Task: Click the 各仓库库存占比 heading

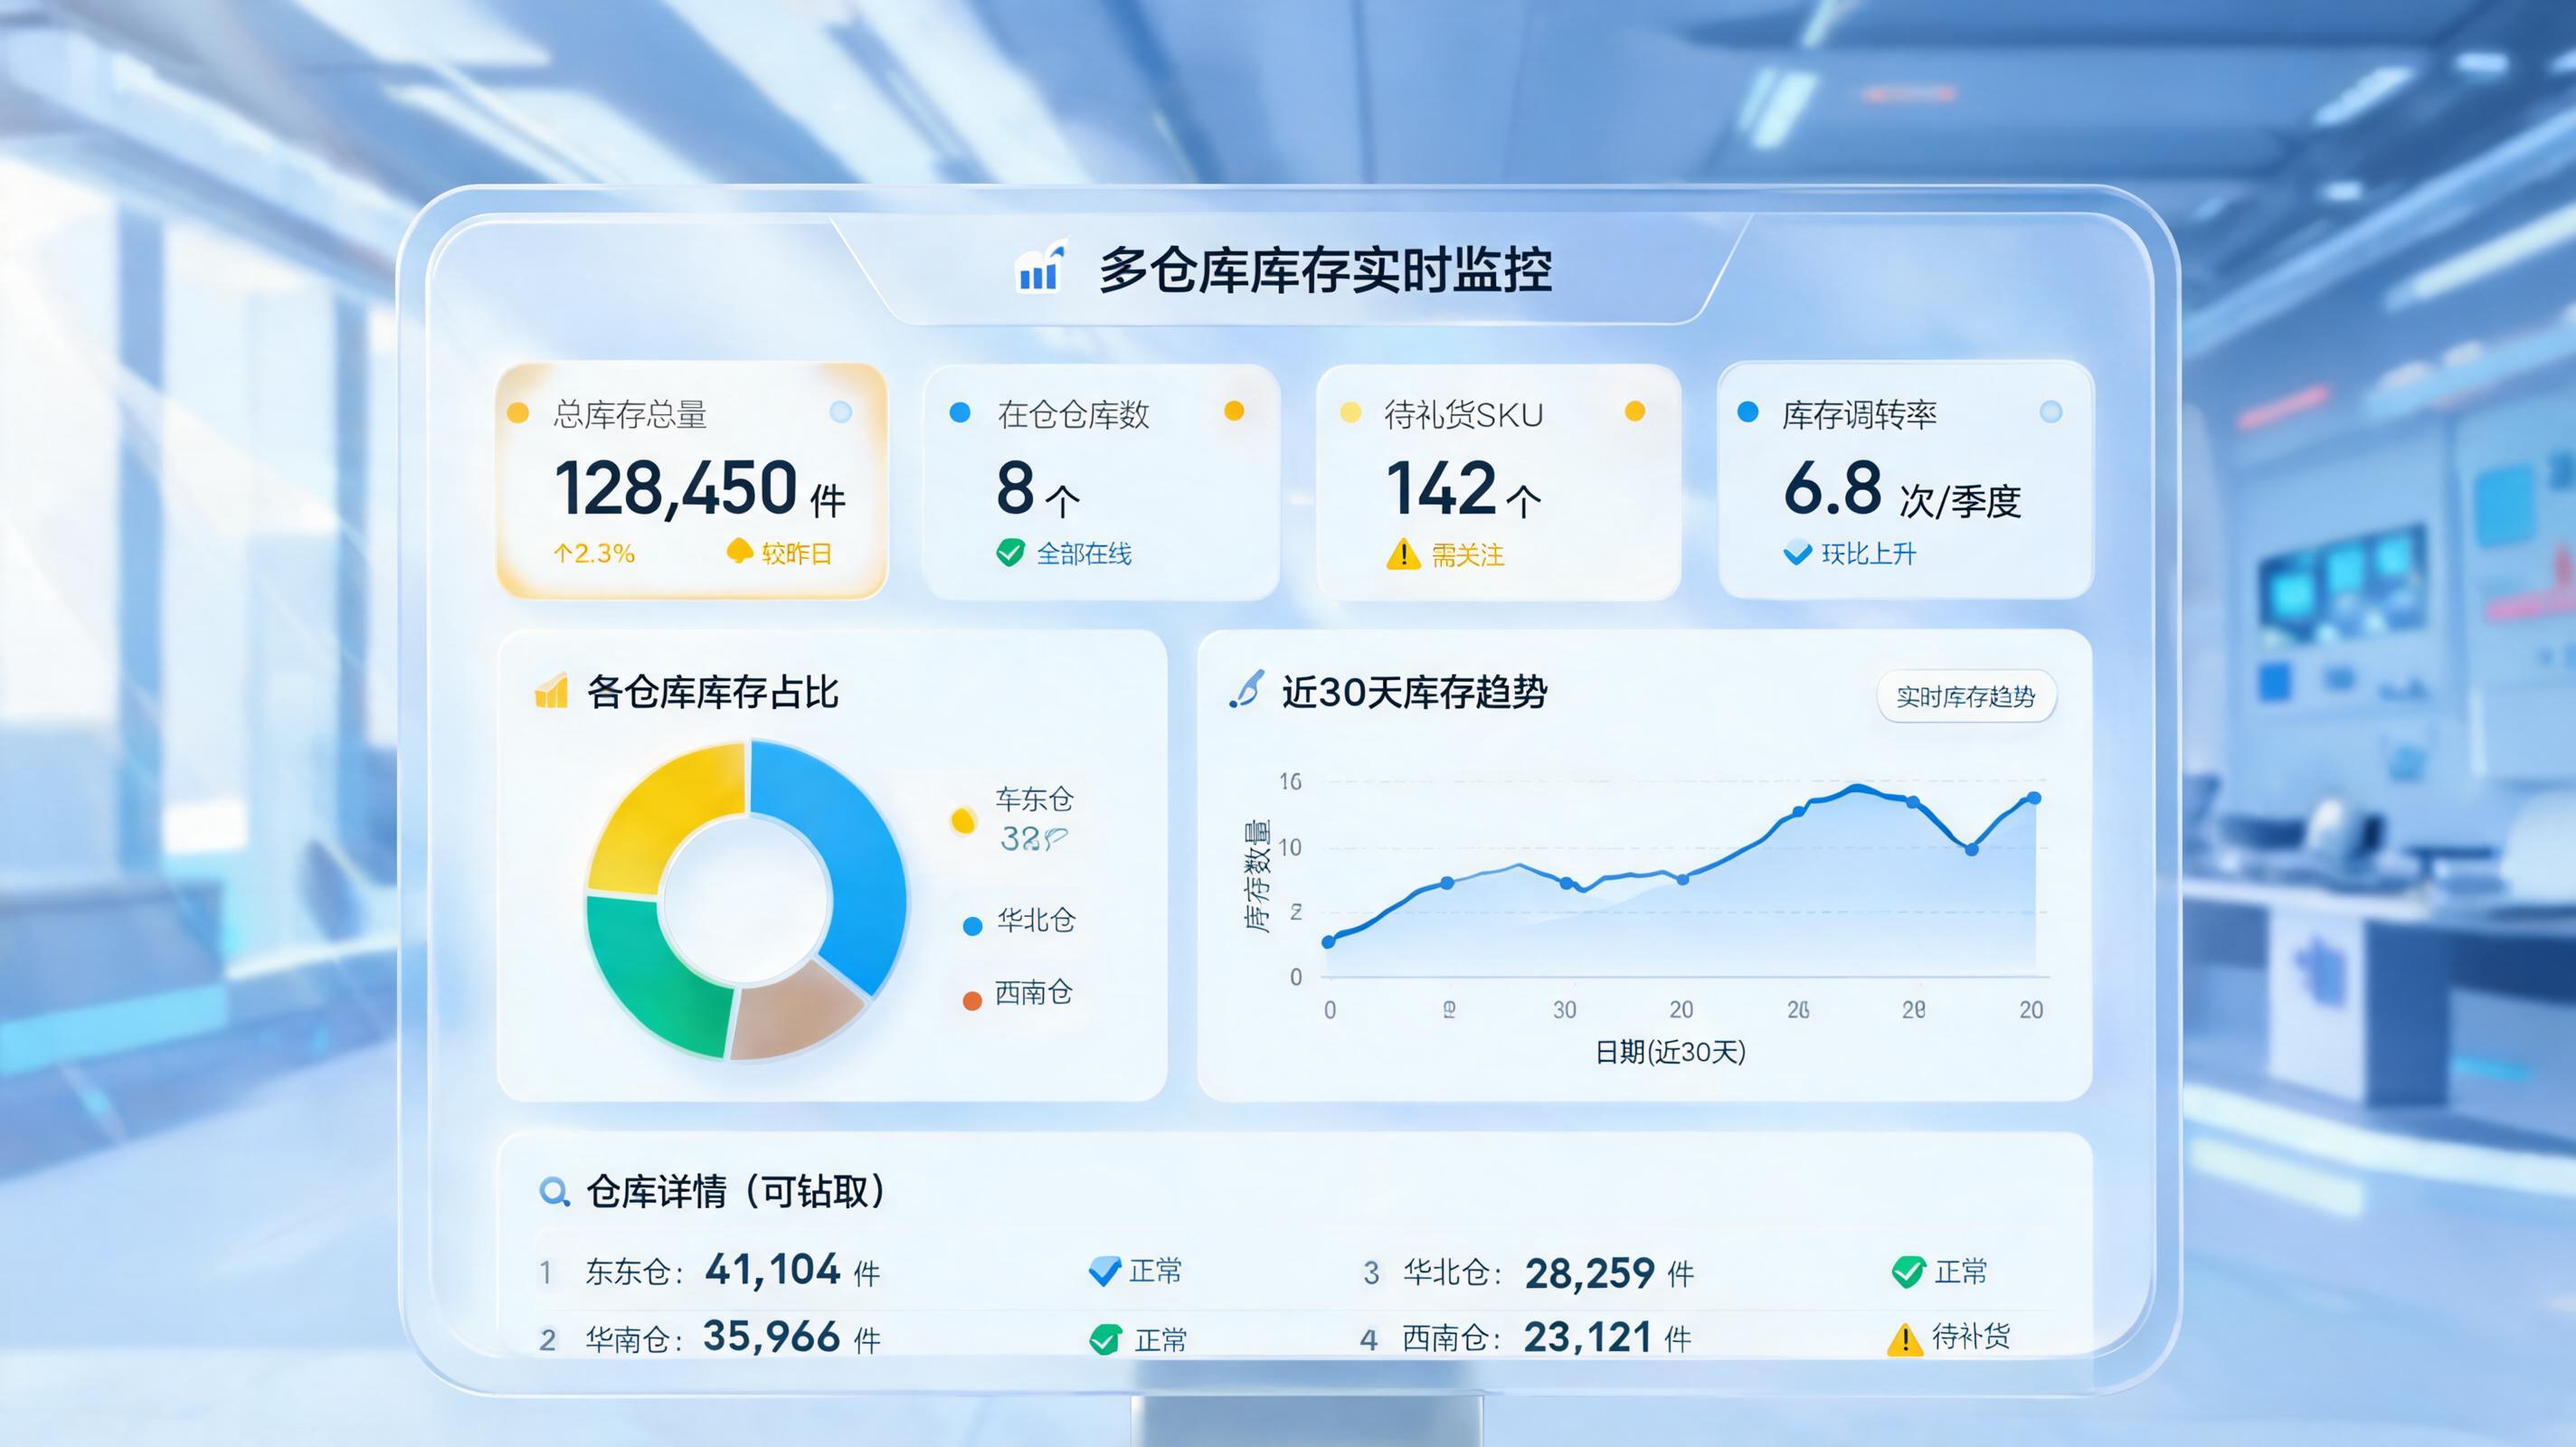Action: click(712, 691)
